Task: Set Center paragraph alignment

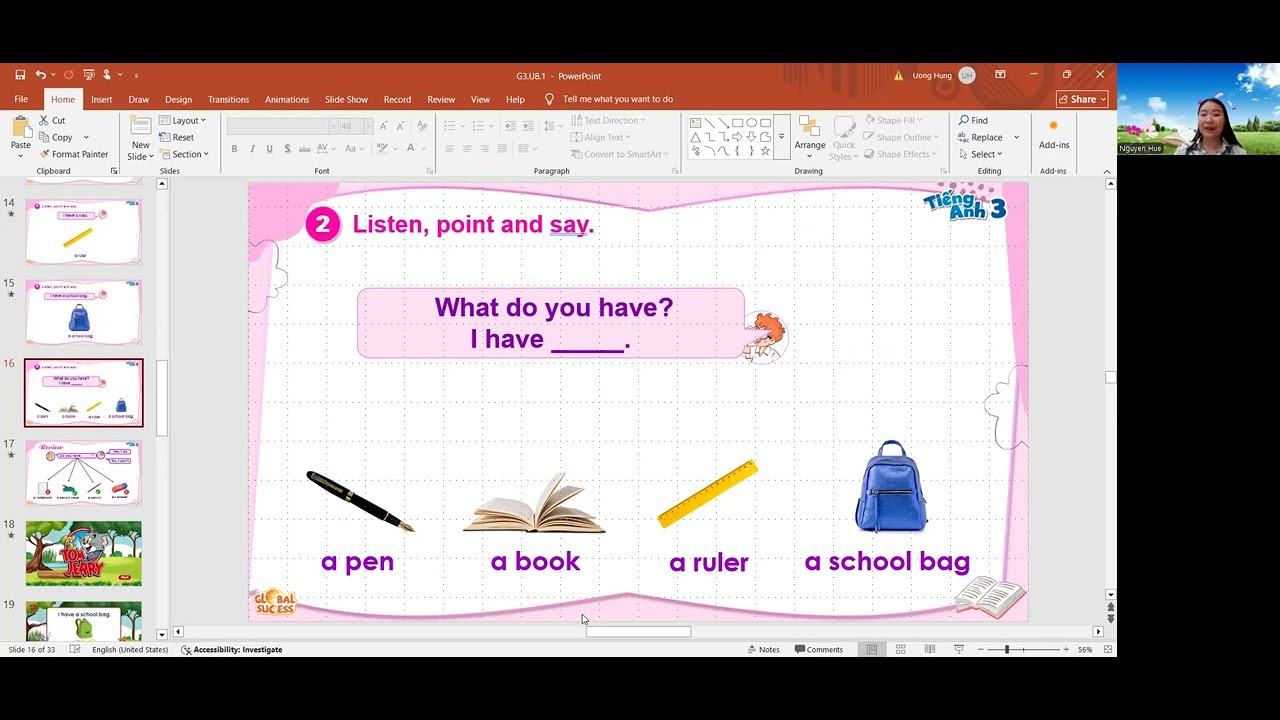Action: pyautogui.click(x=467, y=149)
